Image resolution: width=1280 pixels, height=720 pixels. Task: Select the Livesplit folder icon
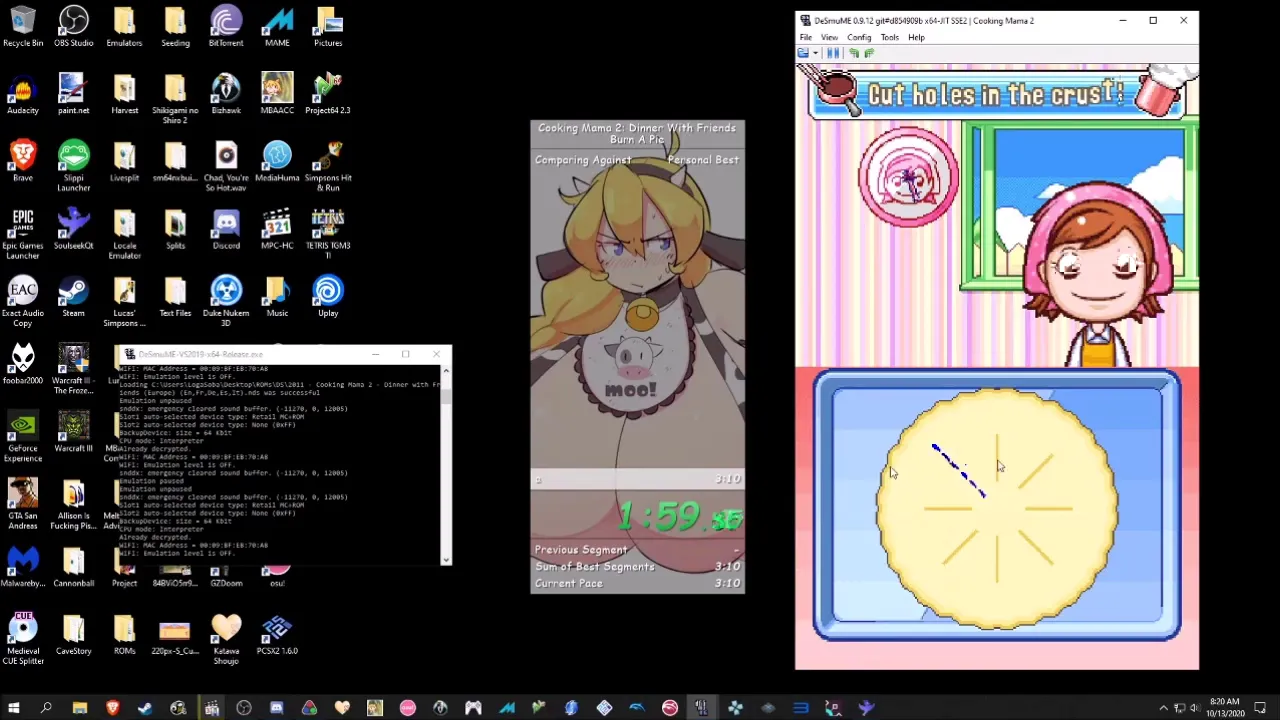[x=124, y=162]
